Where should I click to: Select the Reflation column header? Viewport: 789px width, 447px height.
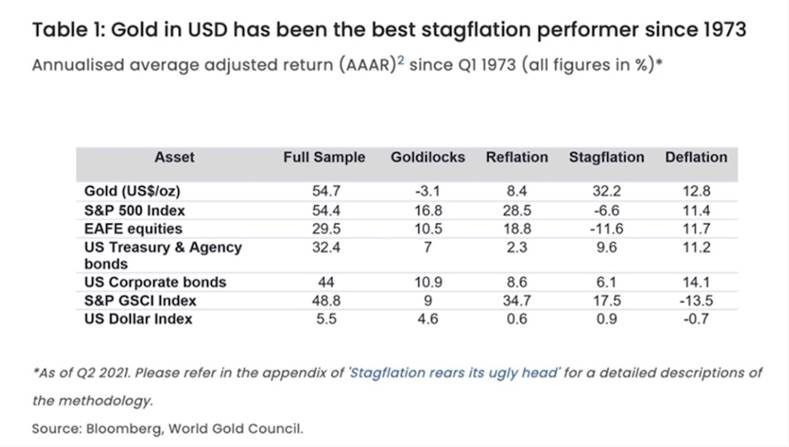coord(516,157)
